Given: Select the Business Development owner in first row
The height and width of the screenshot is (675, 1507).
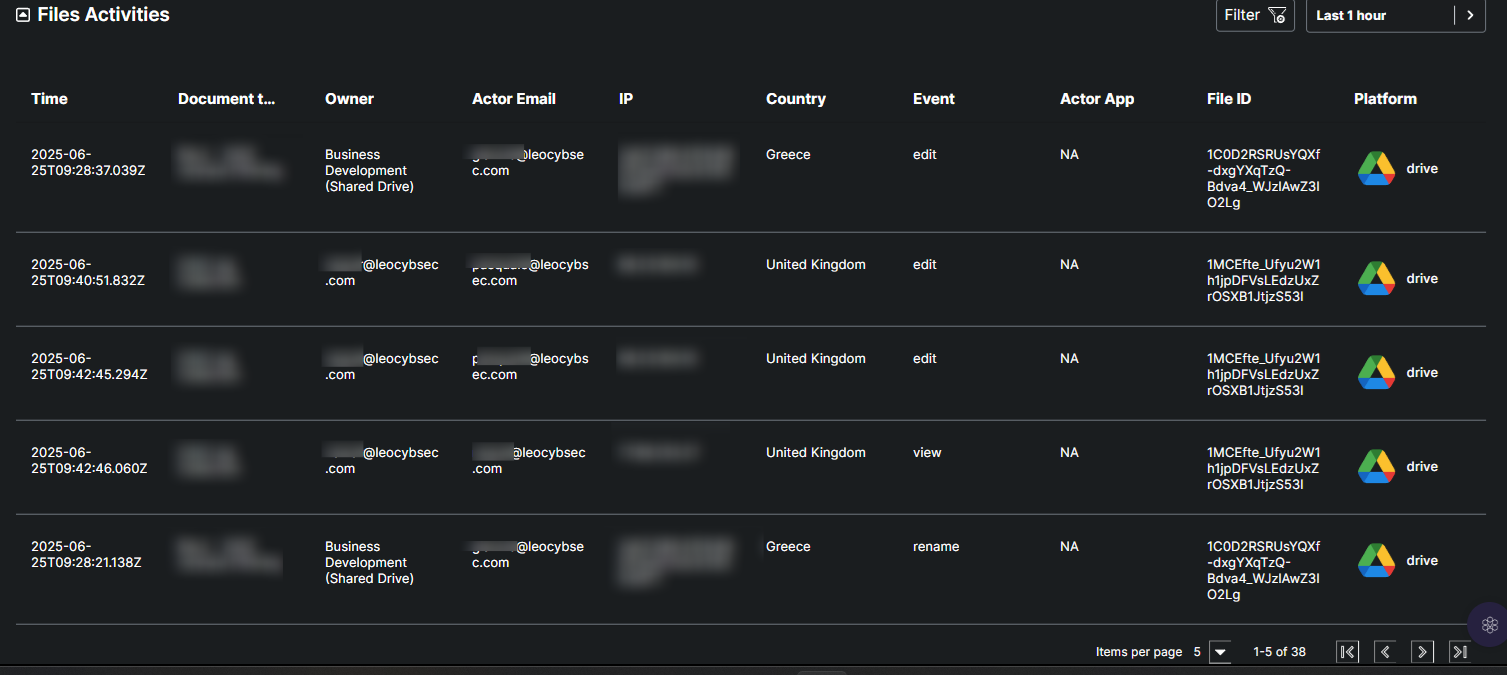Looking at the screenshot, I should point(369,170).
